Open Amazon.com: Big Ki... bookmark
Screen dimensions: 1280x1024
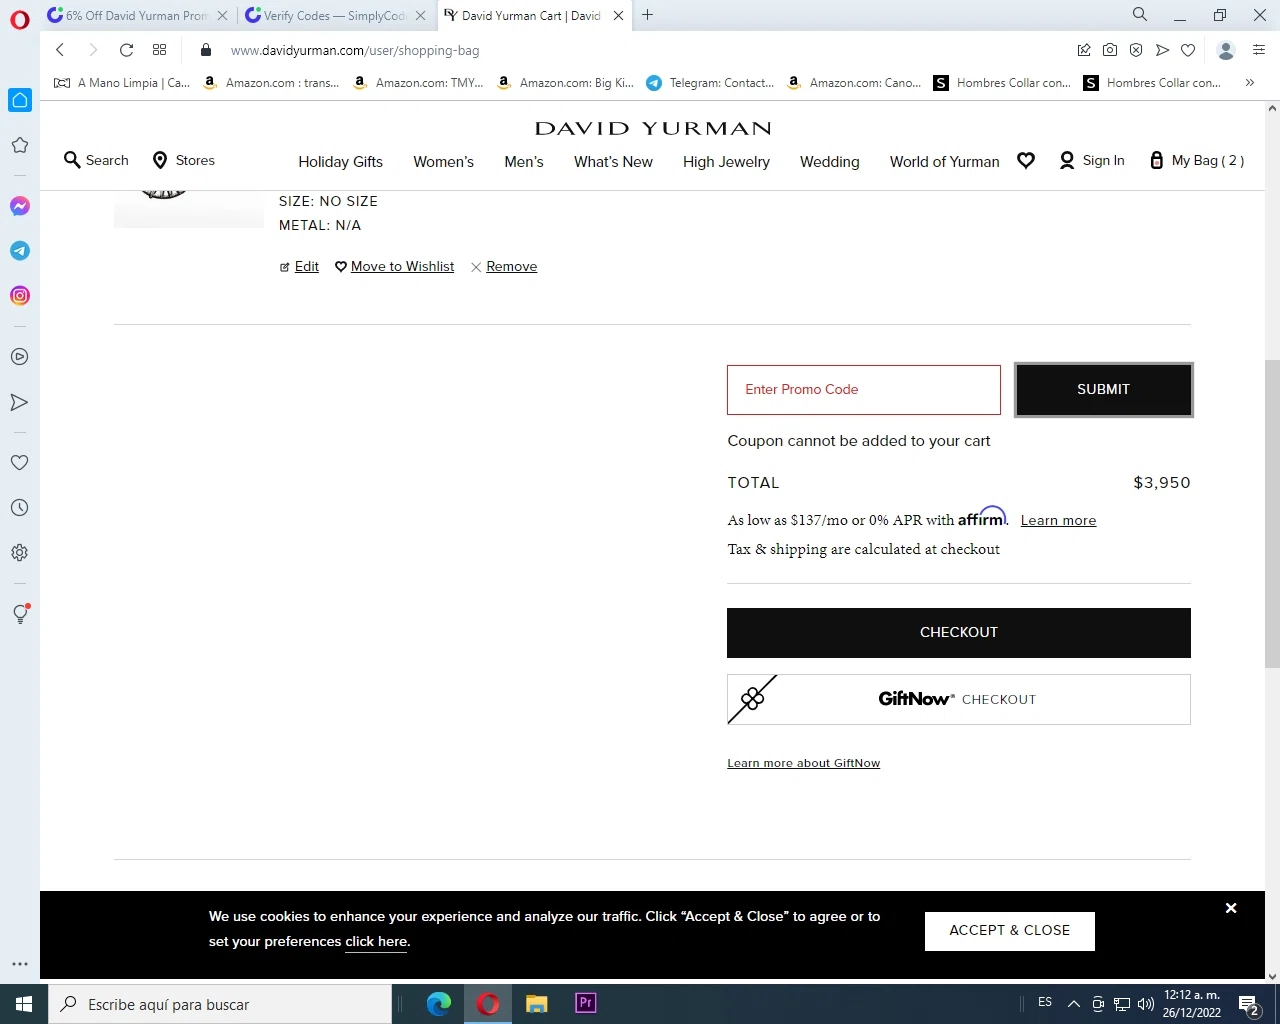pyautogui.click(x=566, y=83)
